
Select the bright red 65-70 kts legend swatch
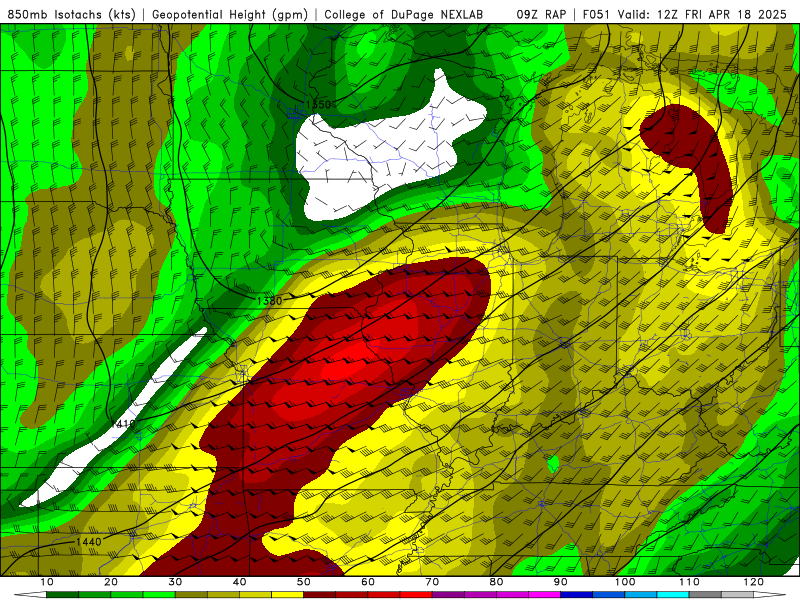click(416, 595)
